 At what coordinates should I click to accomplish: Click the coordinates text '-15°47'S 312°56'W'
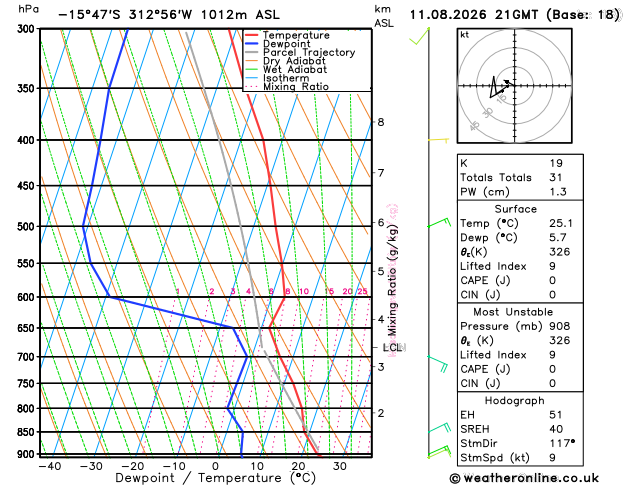[x=125, y=15]
